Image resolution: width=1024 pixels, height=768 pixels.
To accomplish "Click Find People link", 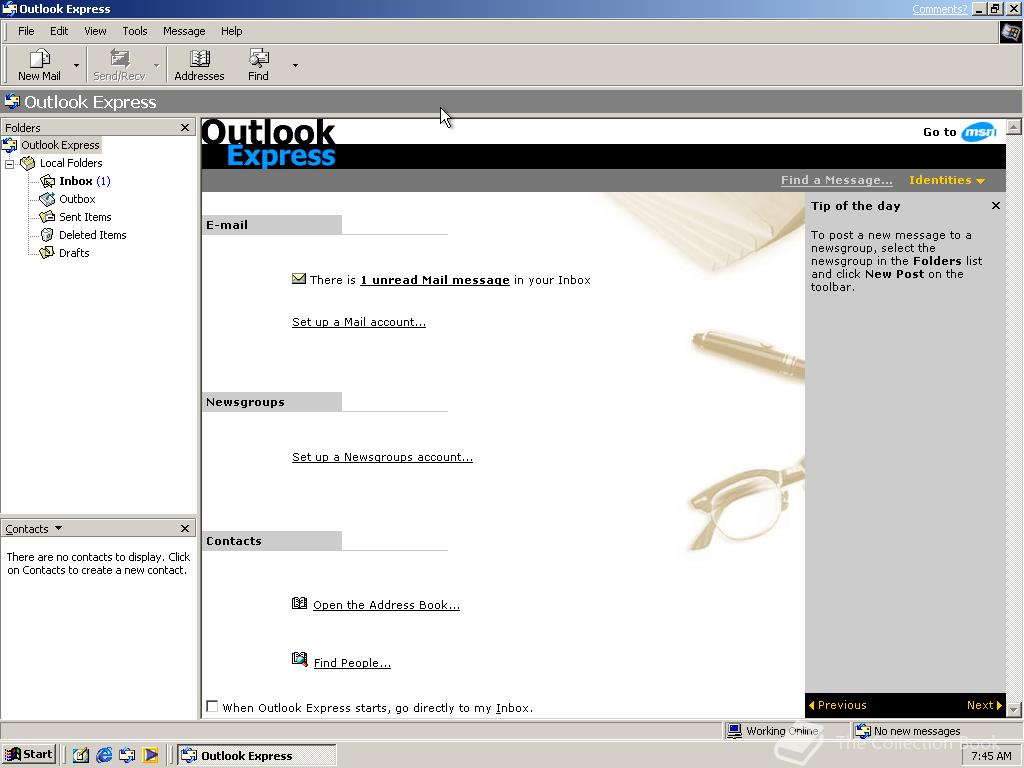I will tap(352, 663).
